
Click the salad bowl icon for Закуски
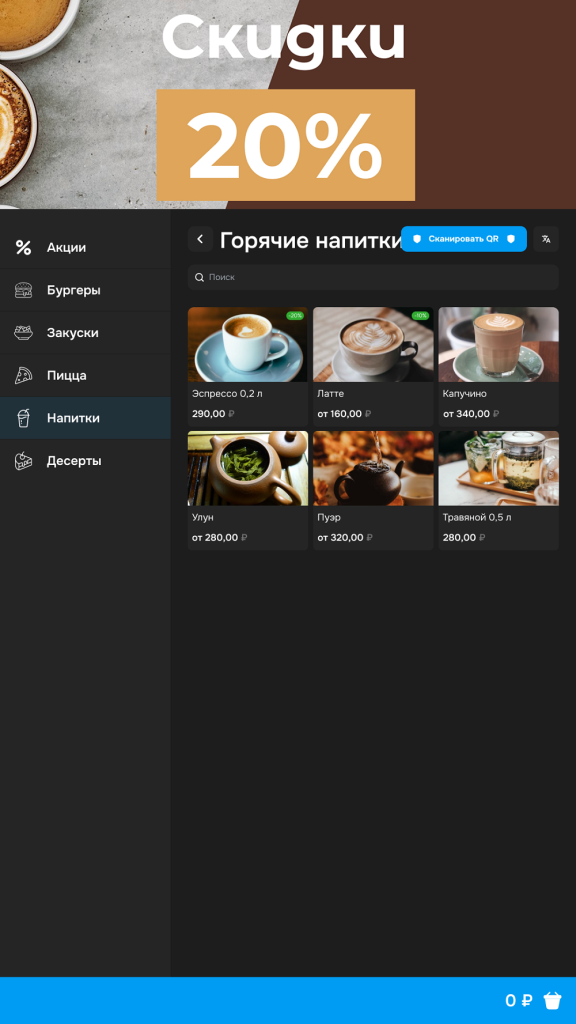point(24,333)
